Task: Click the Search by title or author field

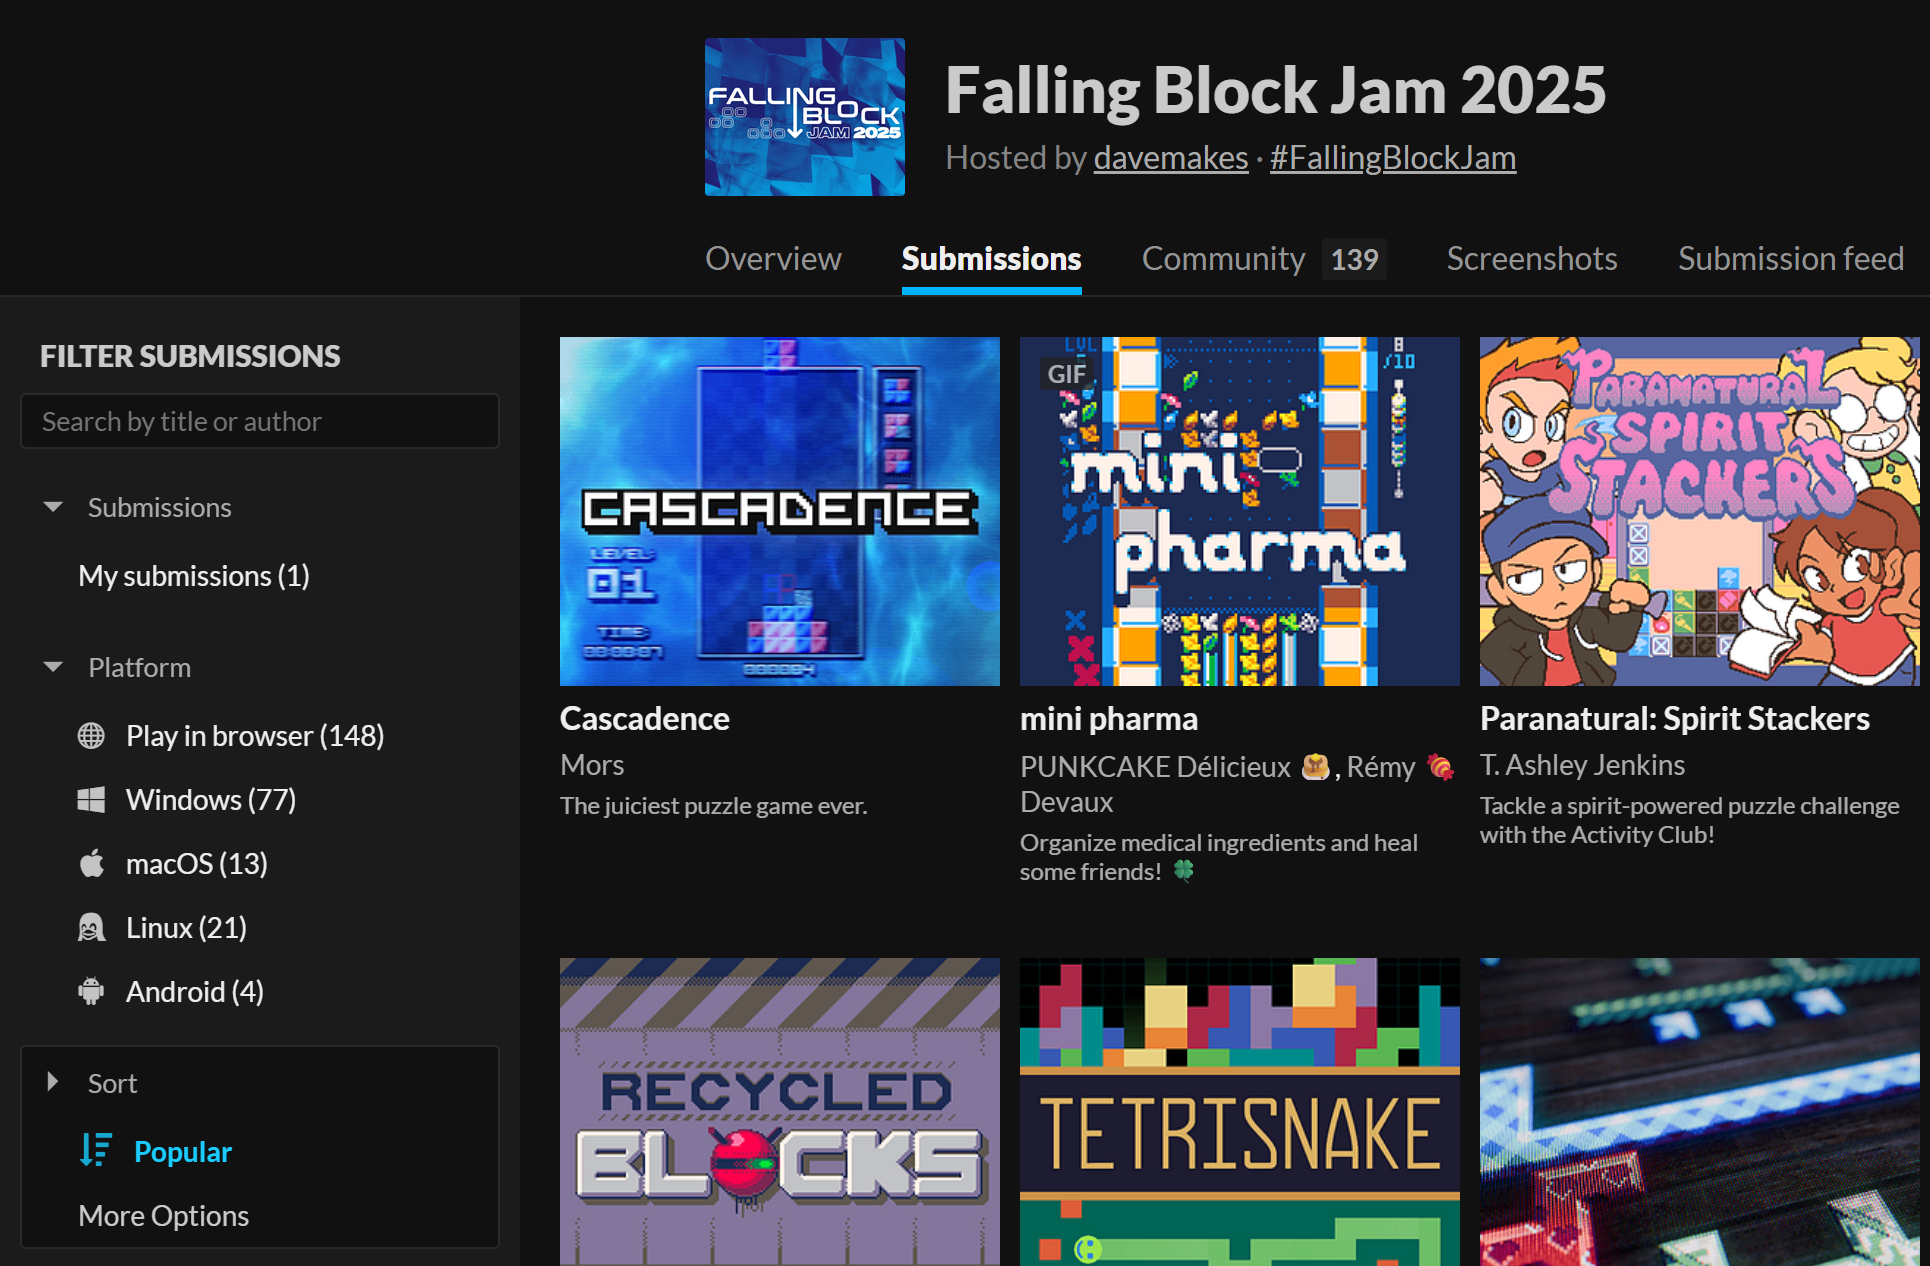Action: 260,422
